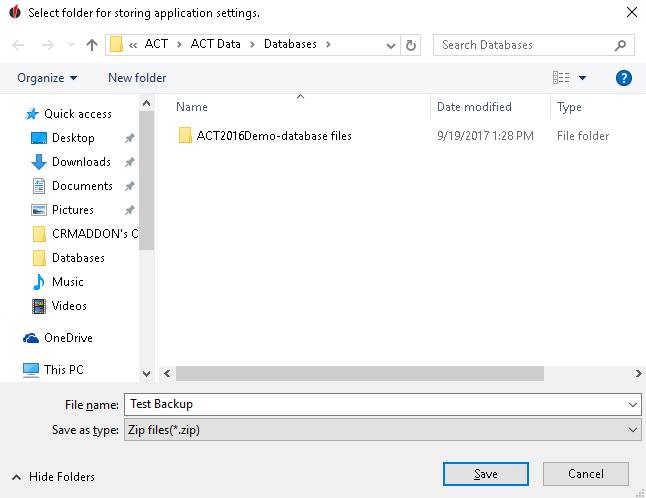Sort by the Type column header

(569, 107)
